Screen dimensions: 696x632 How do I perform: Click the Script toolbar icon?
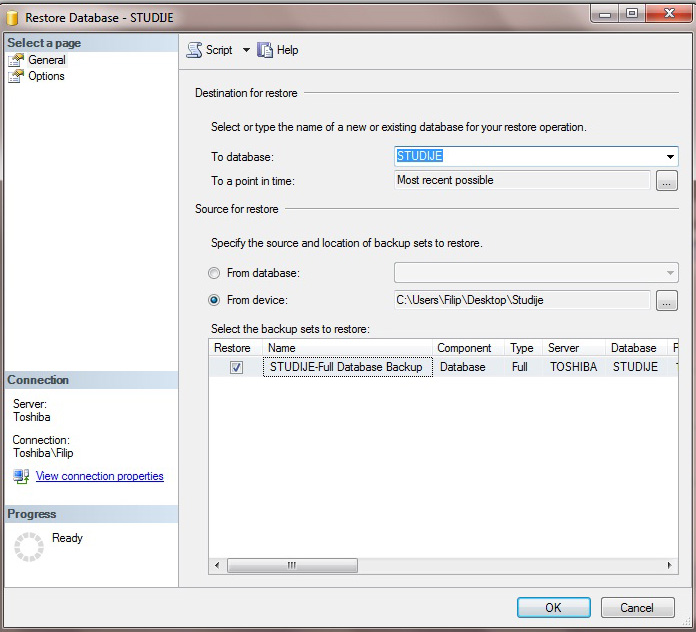(x=195, y=50)
